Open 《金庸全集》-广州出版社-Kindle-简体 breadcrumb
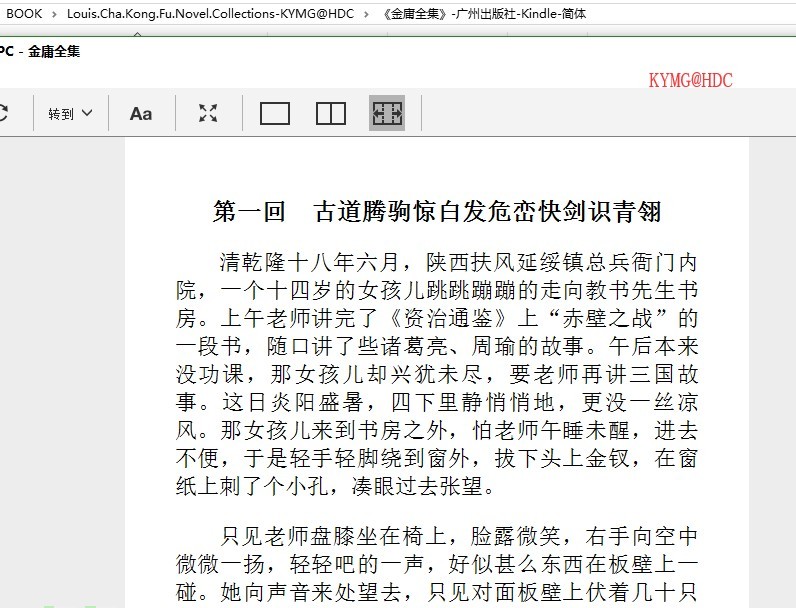The width and height of the screenshot is (796, 608). pos(483,14)
